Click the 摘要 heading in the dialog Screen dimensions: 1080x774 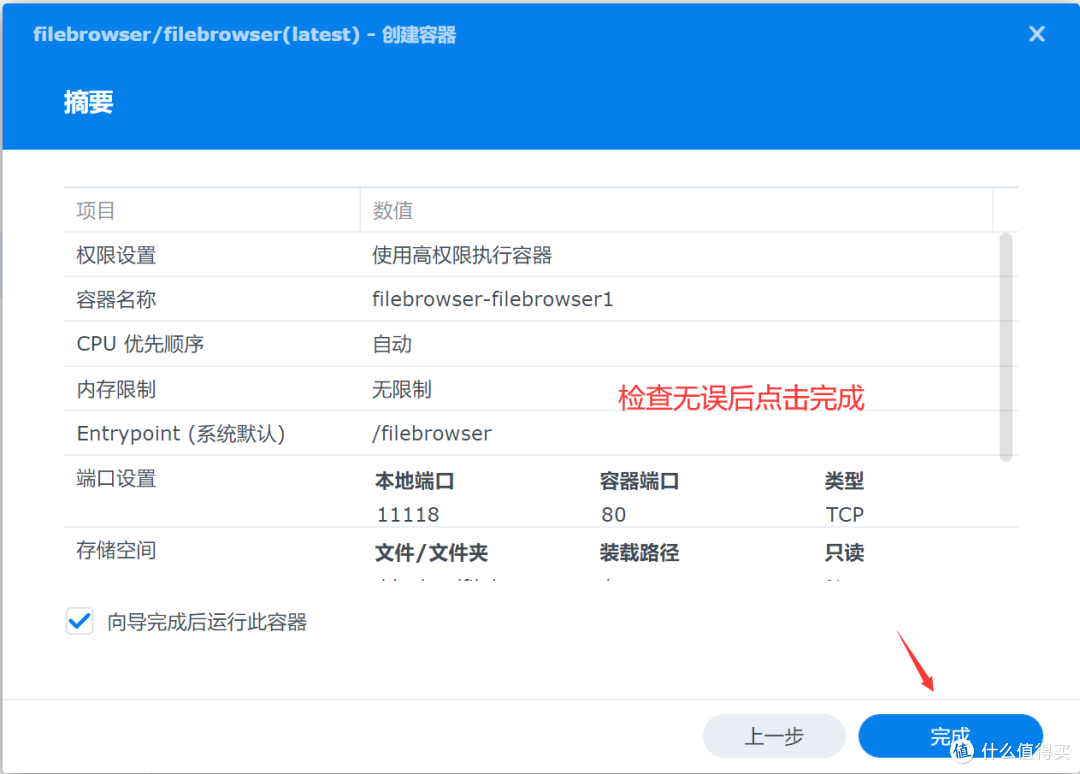(x=88, y=103)
